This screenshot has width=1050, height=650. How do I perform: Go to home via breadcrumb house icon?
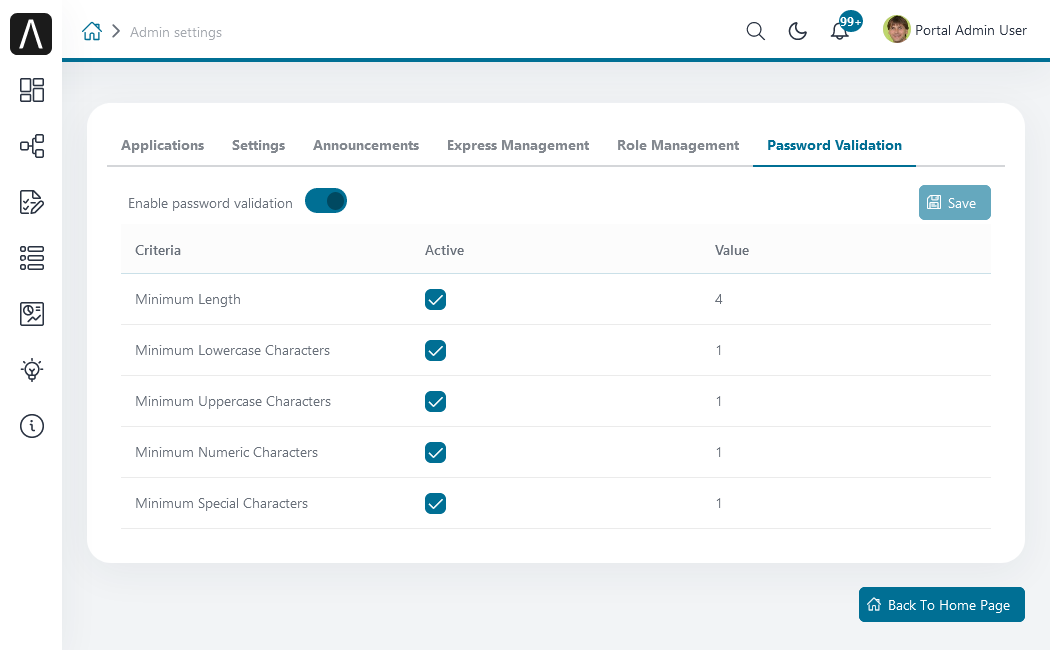(x=92, y=31)
